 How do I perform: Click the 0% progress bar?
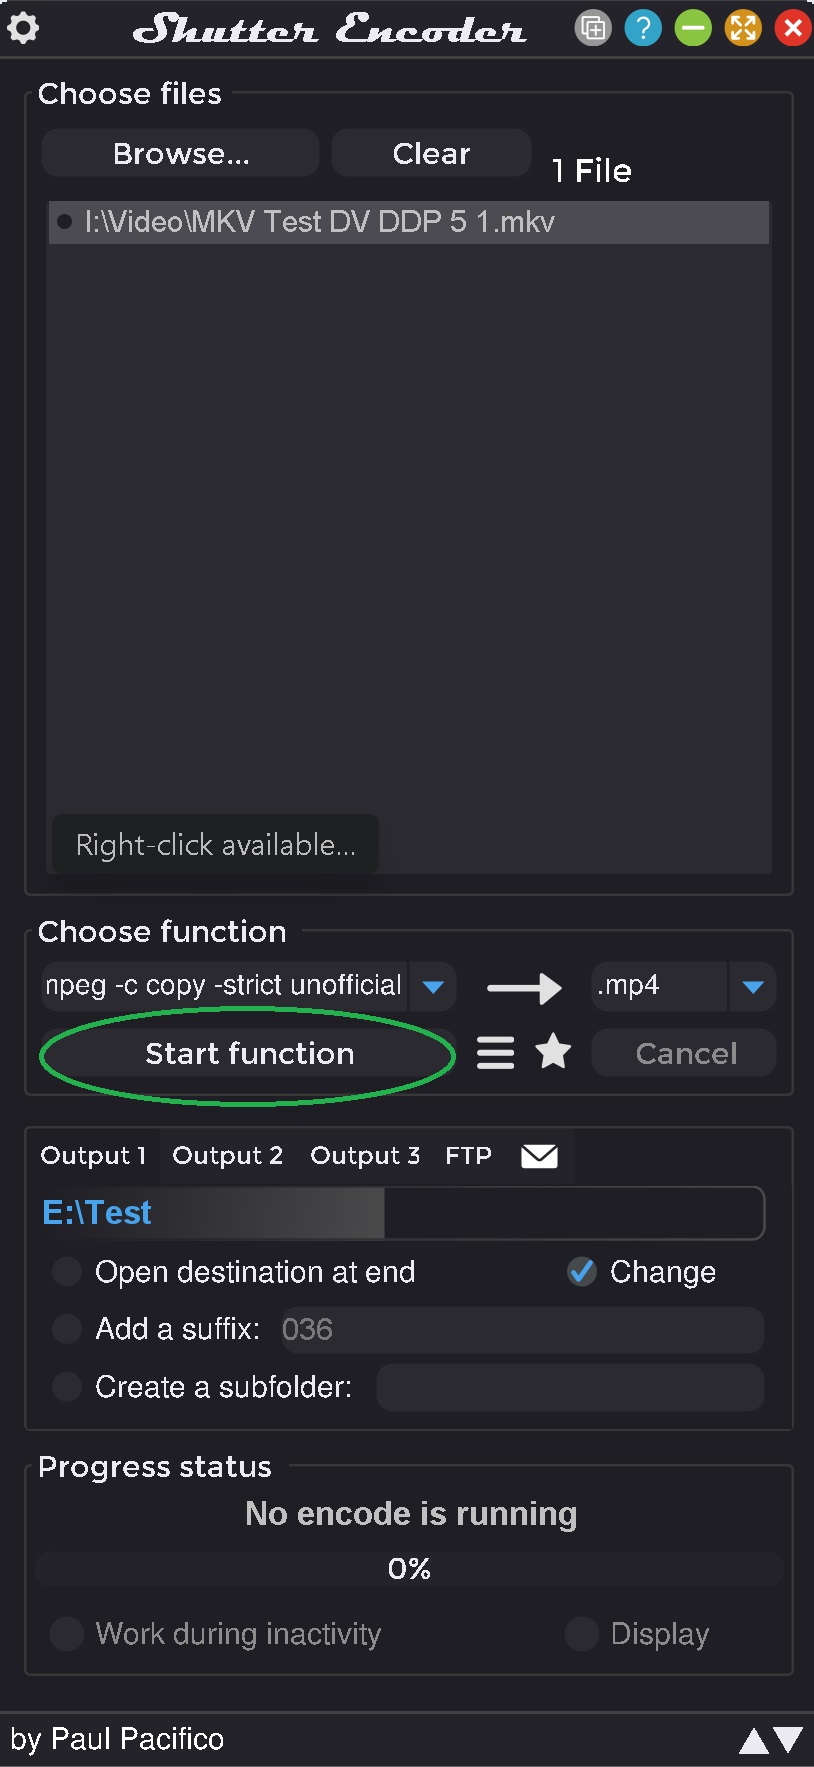pyautogui.click(x=409, y=1569)
